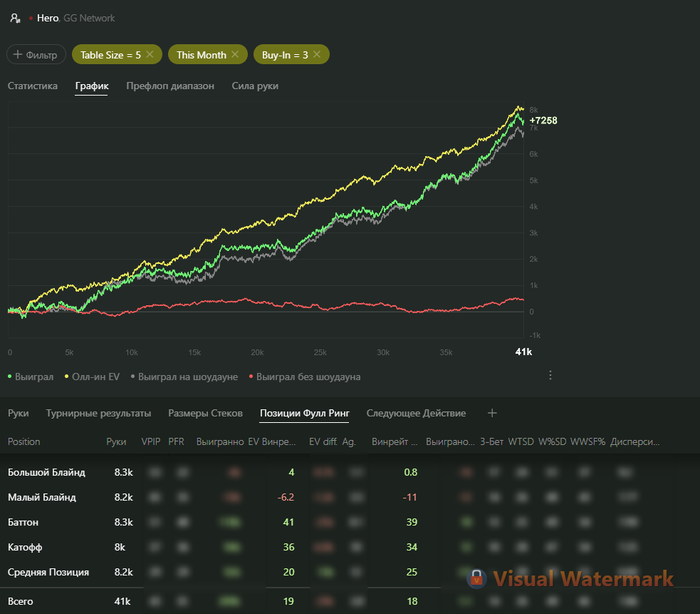This screenshot has width=700, height=614.
Task: Switch to the Статистика tab
Action: (33, 86)
